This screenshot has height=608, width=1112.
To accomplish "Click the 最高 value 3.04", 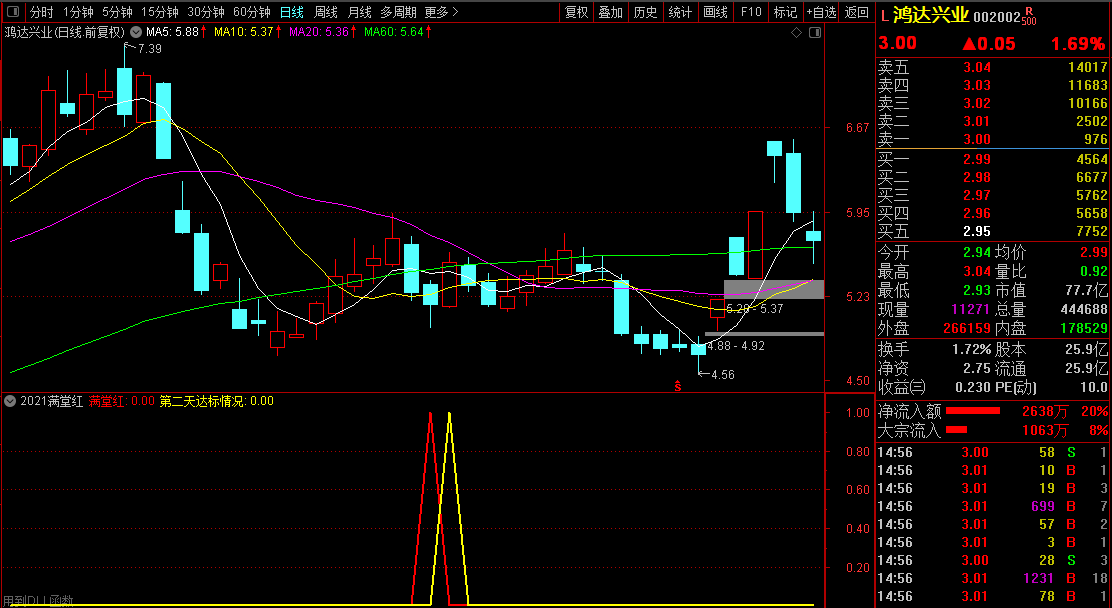I will pyautogui.click(x=977, y=271).
